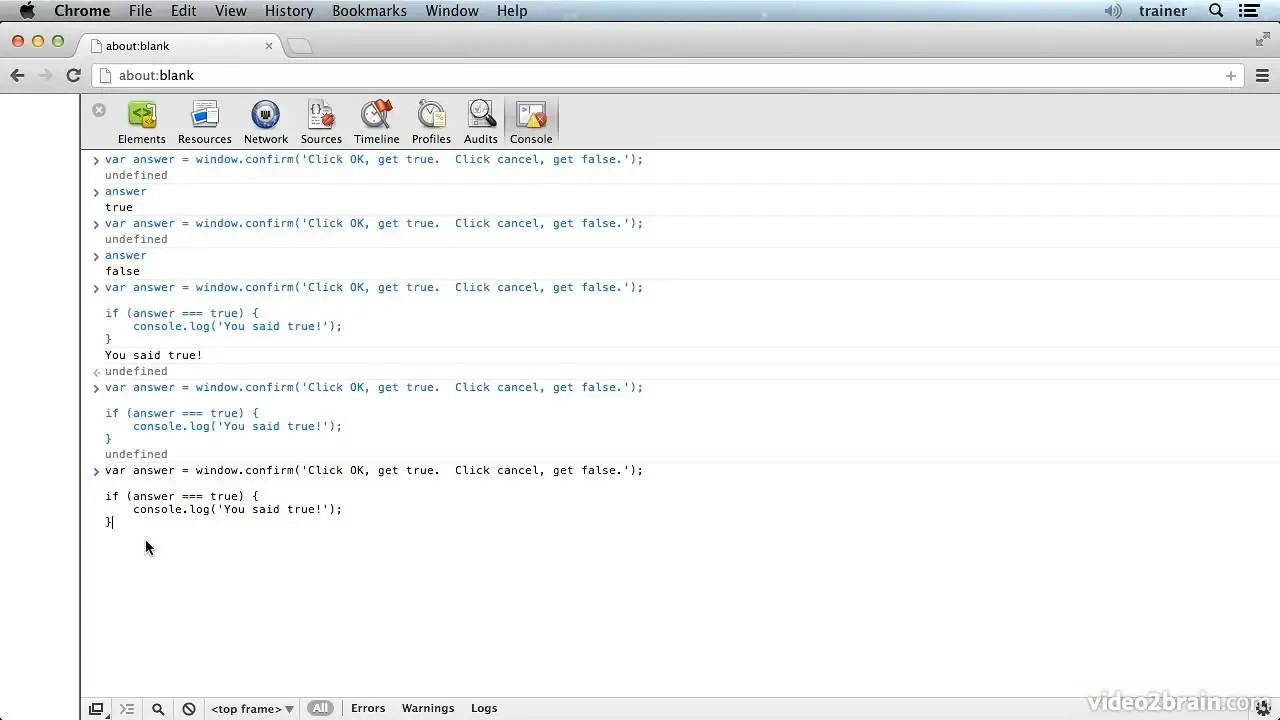Open the Help menu
The image size is (1280, 720).
pos(512,11)
